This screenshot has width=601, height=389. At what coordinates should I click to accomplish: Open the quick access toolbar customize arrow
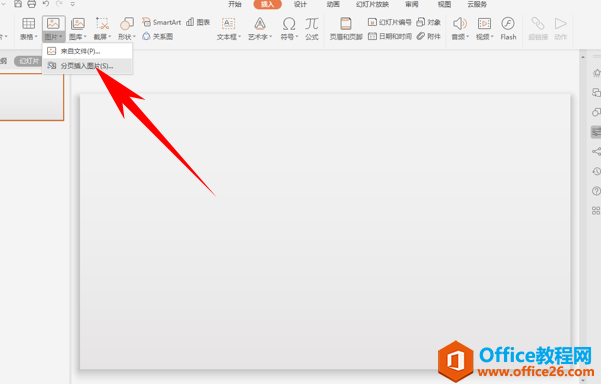pyautogui.click(x=72, y=4)
